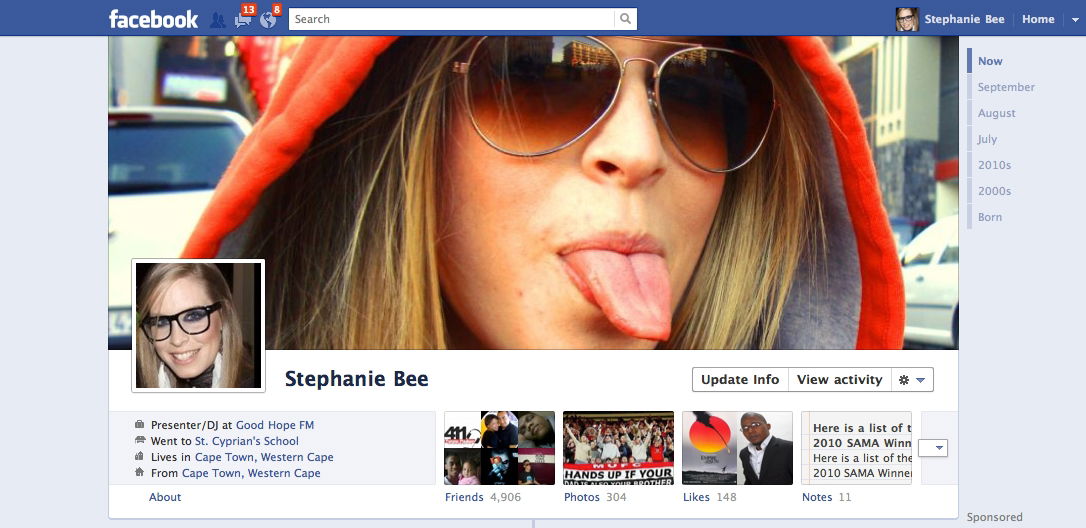Jump to Now on the timeline

click(990, 61)
